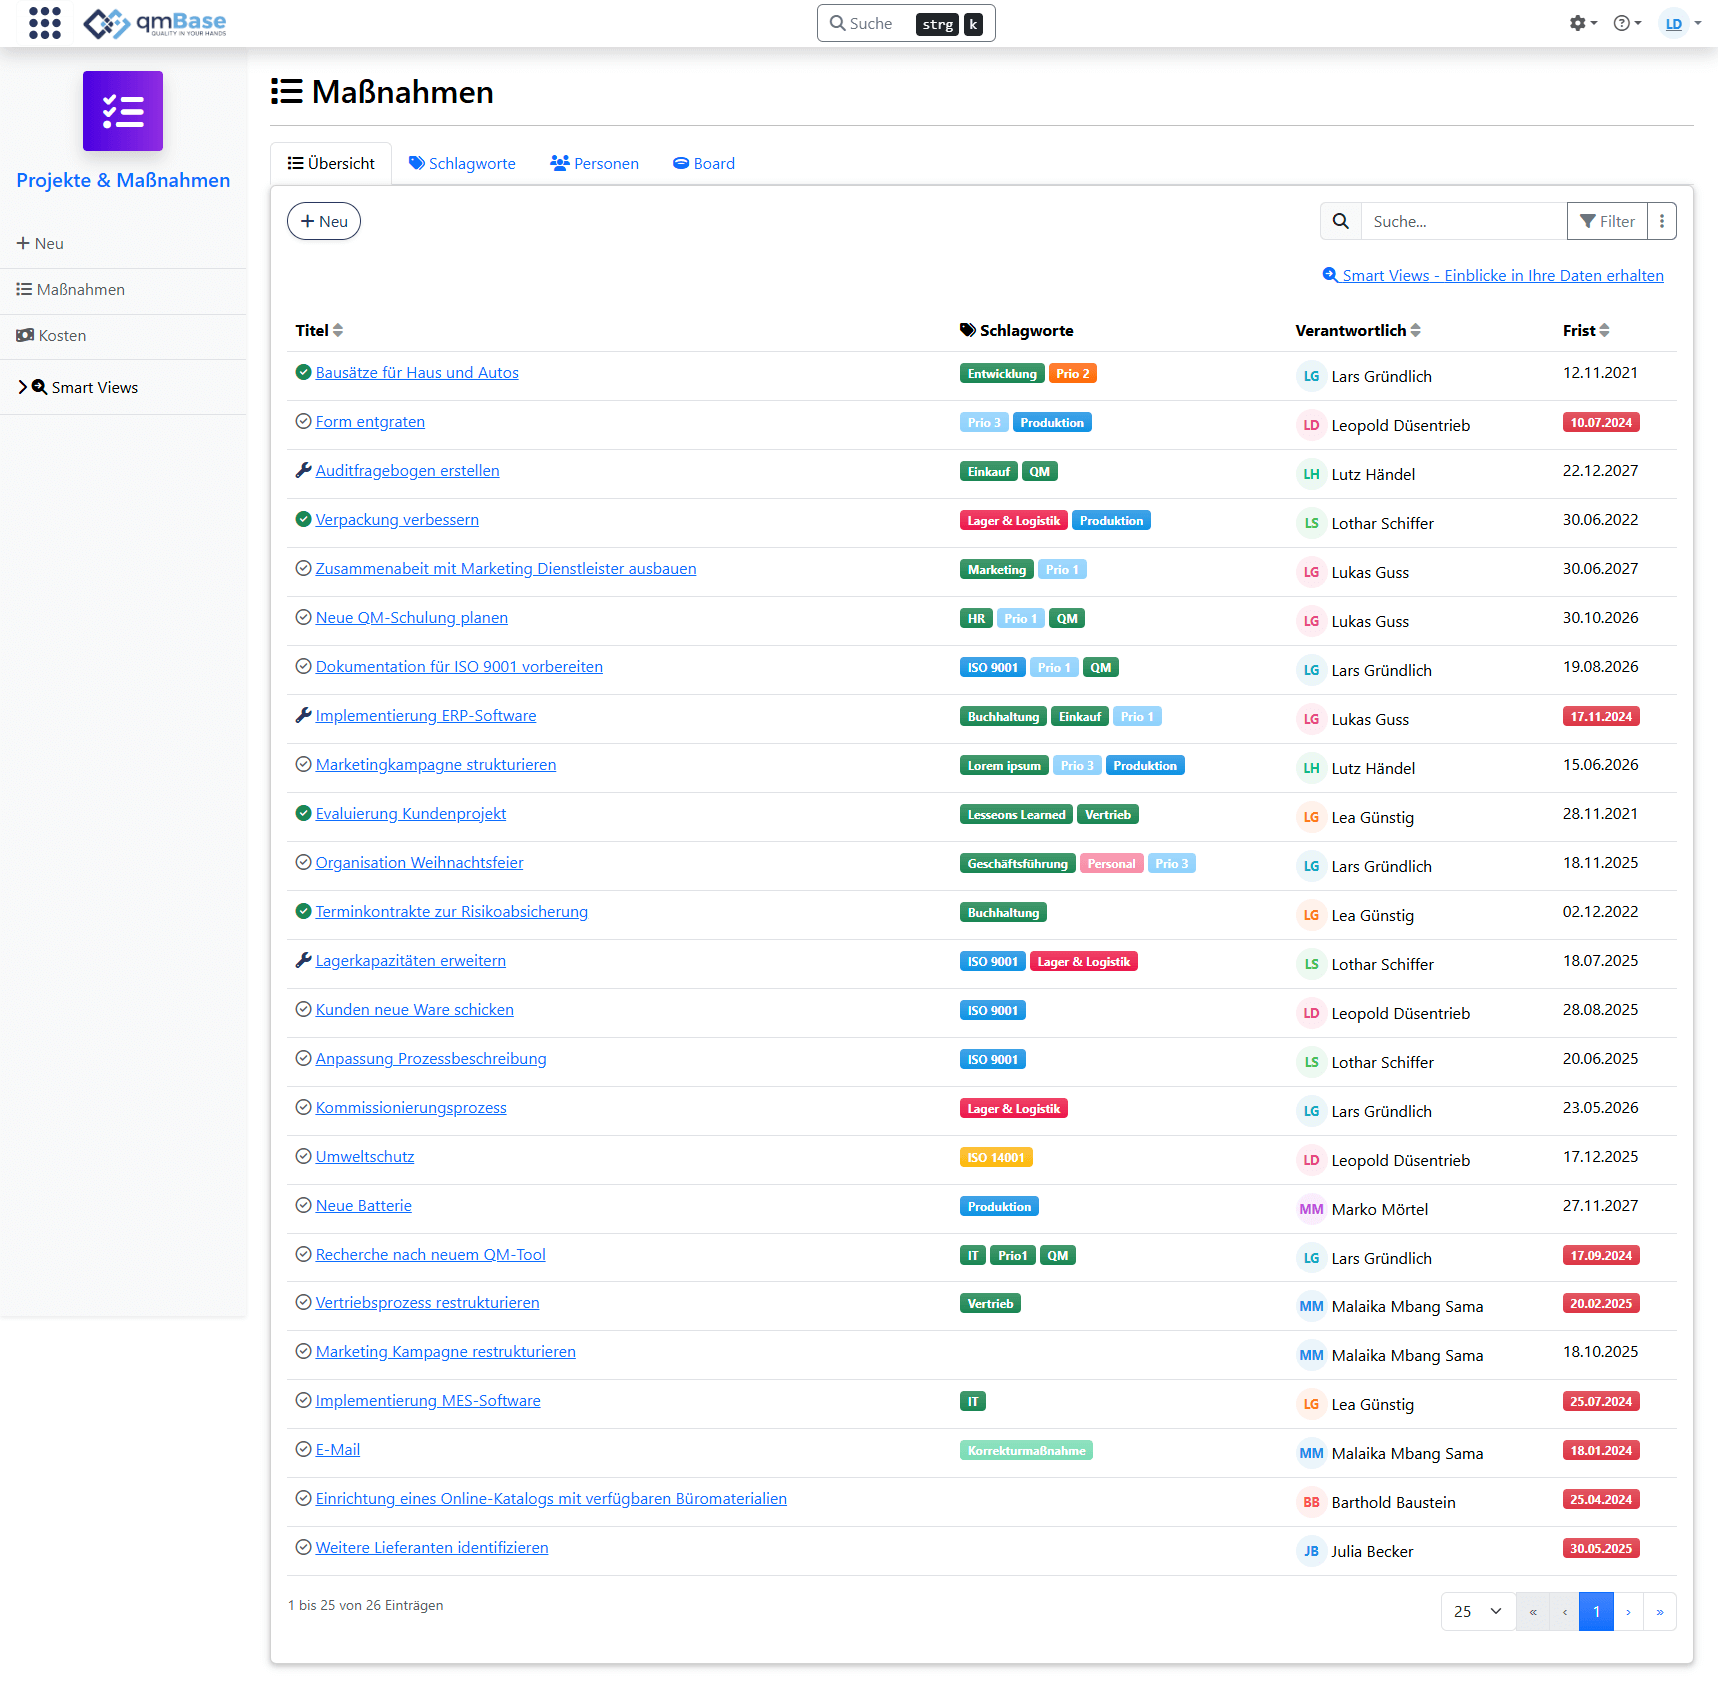Open the Implementierung ERP-Software link
The height and width of the screenshot is (1705, 1718).
[426, 715]
